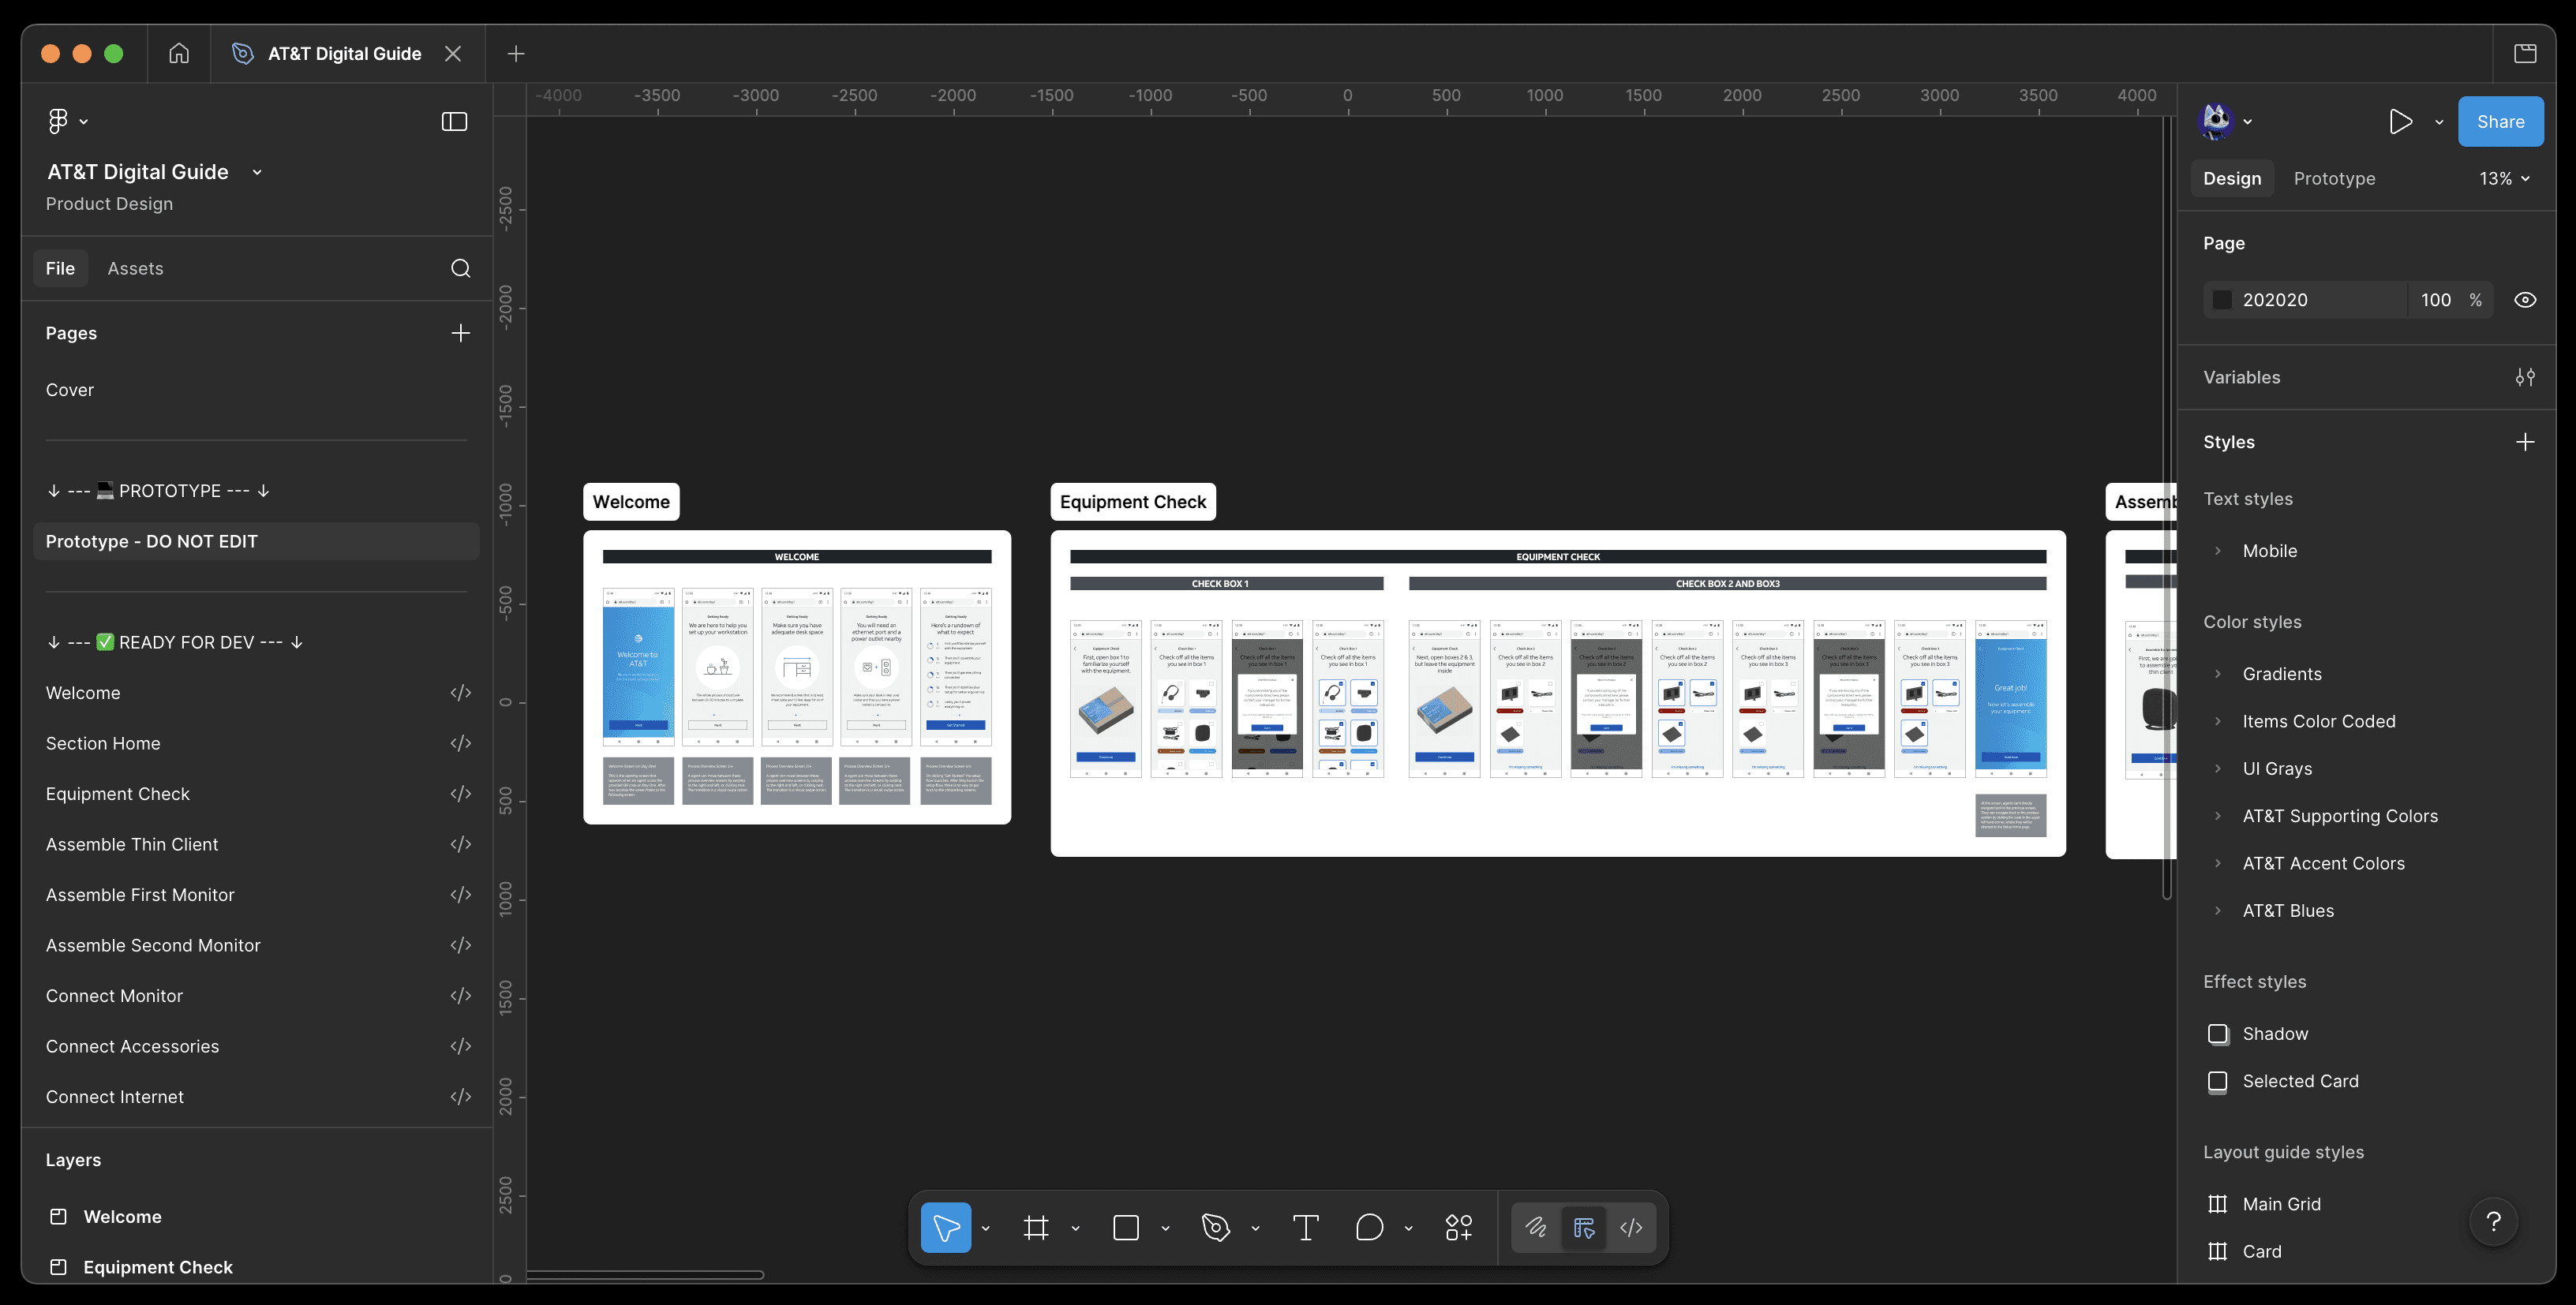Select the Pen tool
Screen dimensions: 2576x1305
pos(1215,1227)
